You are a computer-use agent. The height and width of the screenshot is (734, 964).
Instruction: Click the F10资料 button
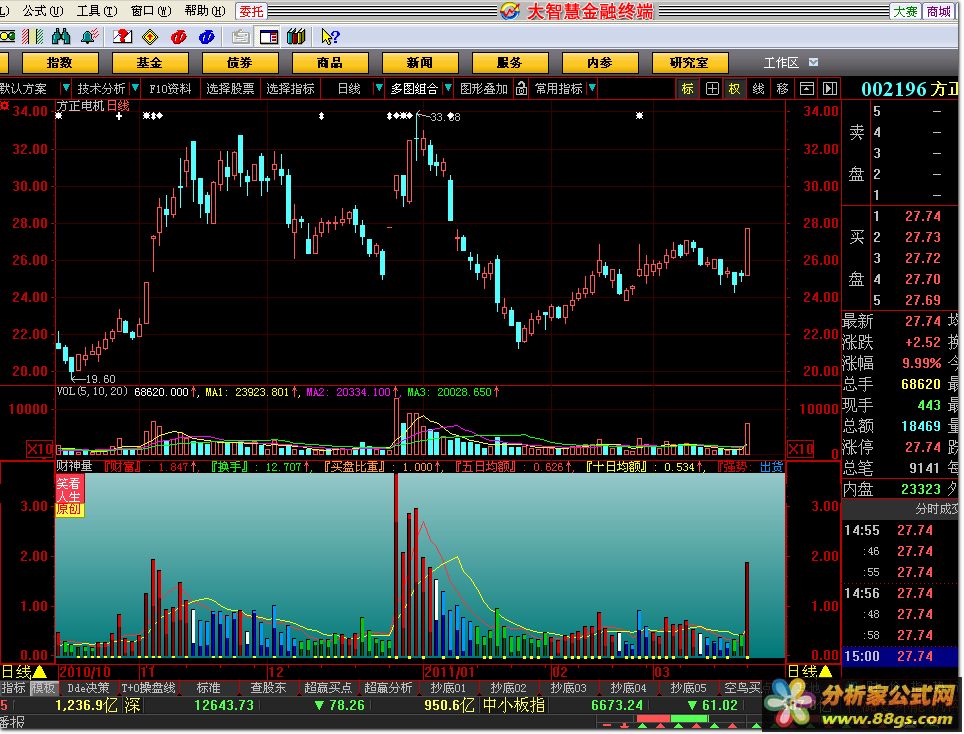click(x=170, y=89)
